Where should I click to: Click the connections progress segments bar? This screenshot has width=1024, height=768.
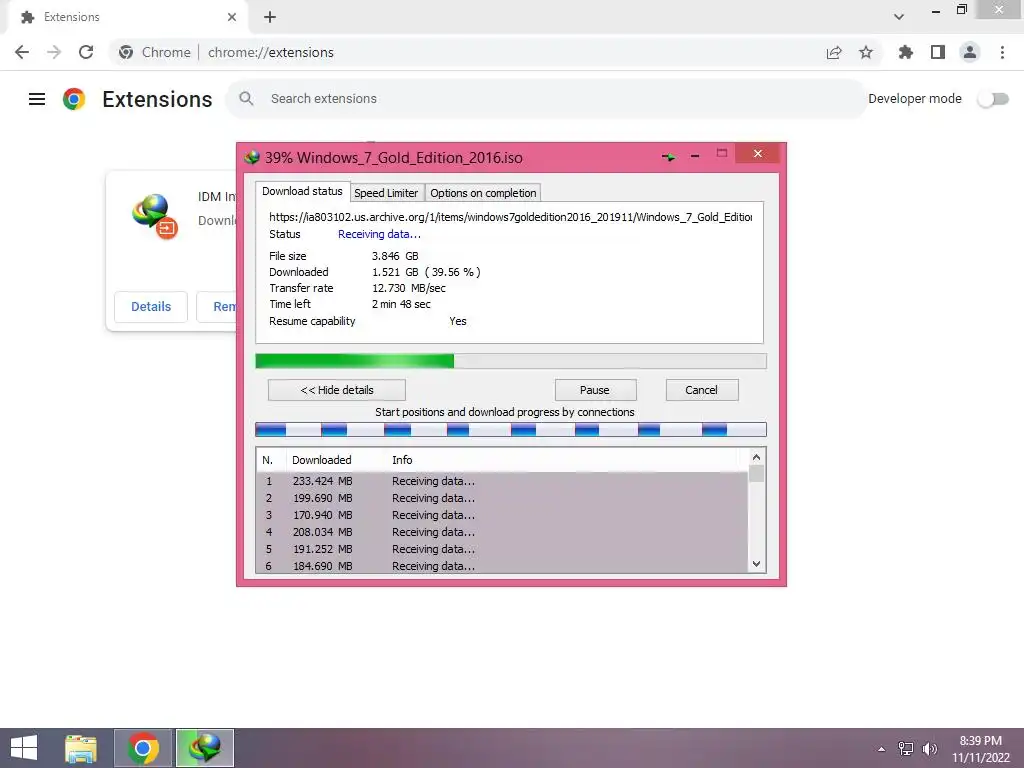[511, 429]
